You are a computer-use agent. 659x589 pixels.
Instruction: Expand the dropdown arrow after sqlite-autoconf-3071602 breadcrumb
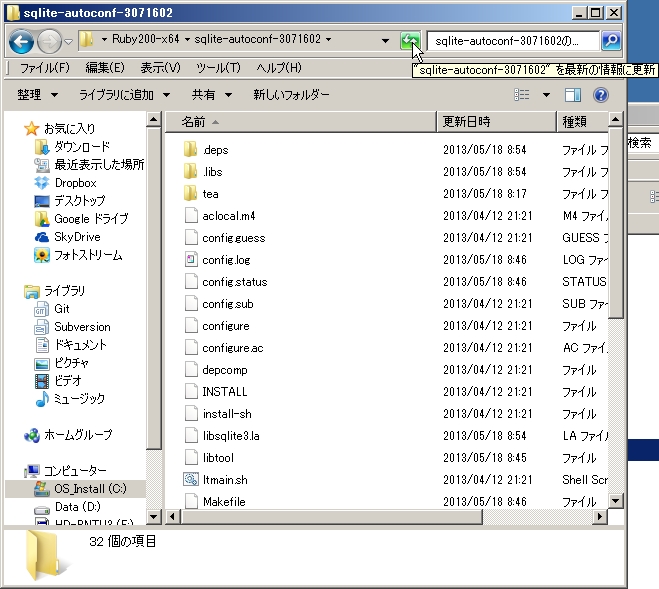coord(328,40)
